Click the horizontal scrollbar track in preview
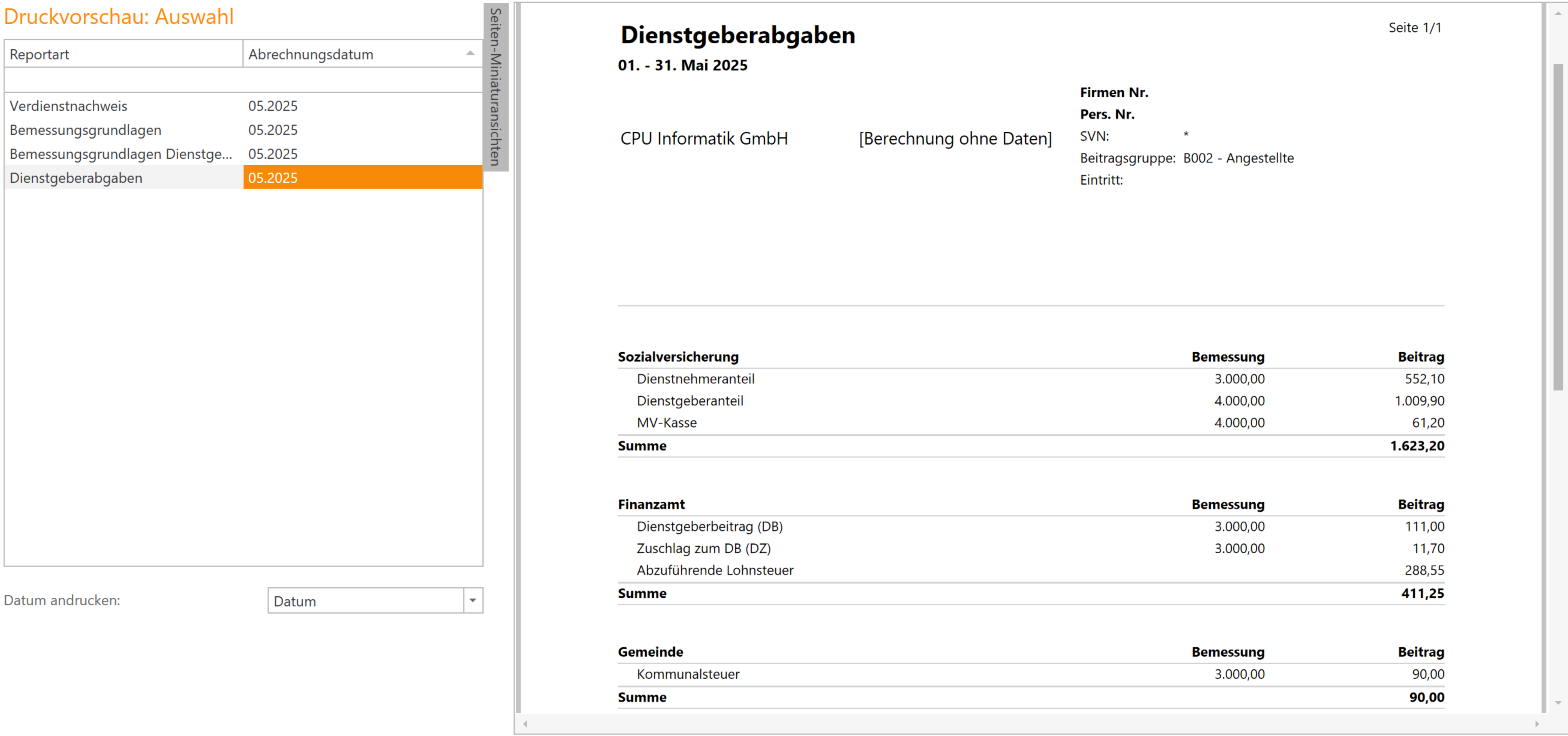Viewport: 1568px width, 736px height. point(1032,722)
